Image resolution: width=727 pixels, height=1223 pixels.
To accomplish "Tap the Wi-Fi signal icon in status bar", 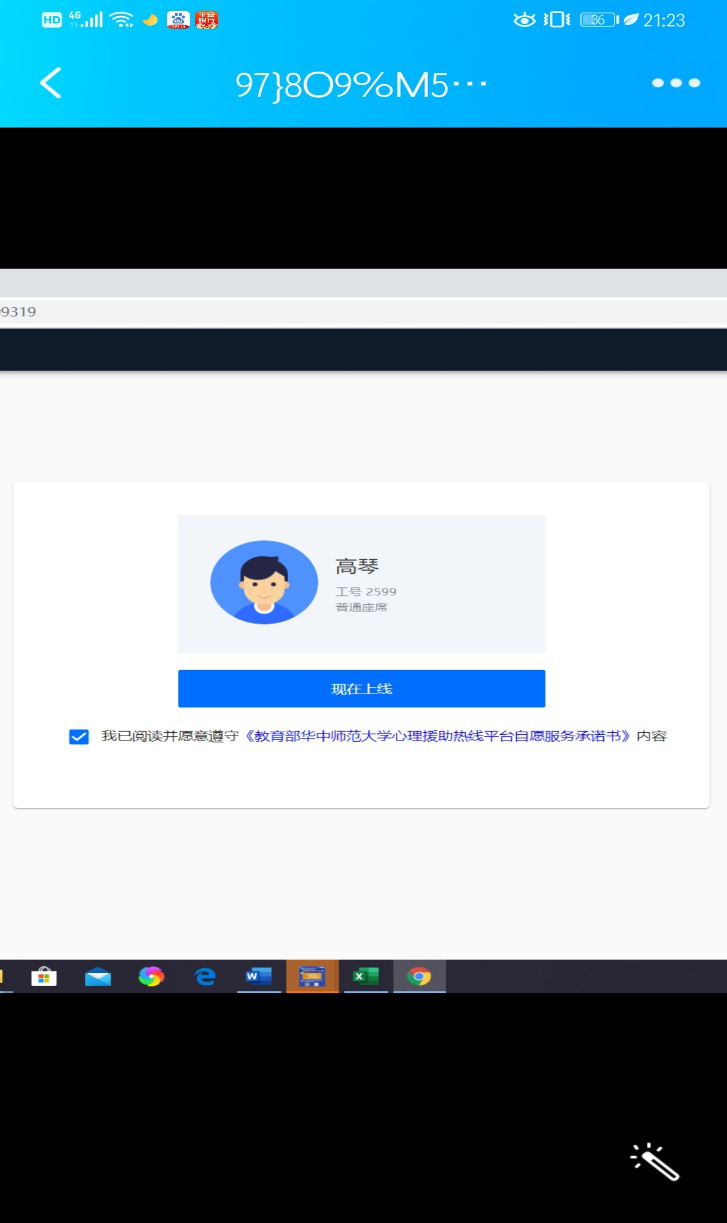I will (121, 20).
